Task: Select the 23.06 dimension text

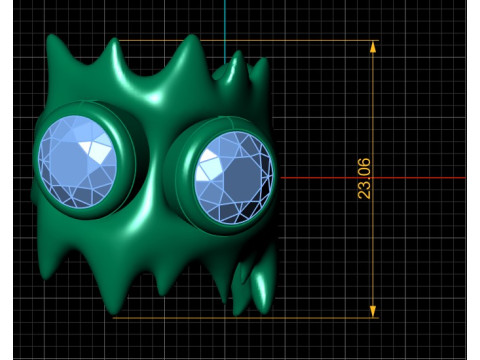Action: pyautogui.click(x=364, y=179)
